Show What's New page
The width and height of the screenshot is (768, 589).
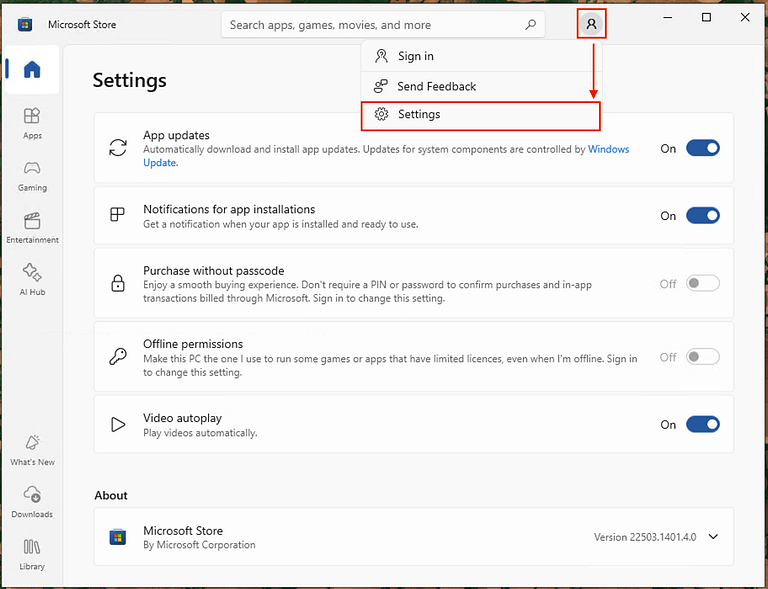[x=32, y=449]
